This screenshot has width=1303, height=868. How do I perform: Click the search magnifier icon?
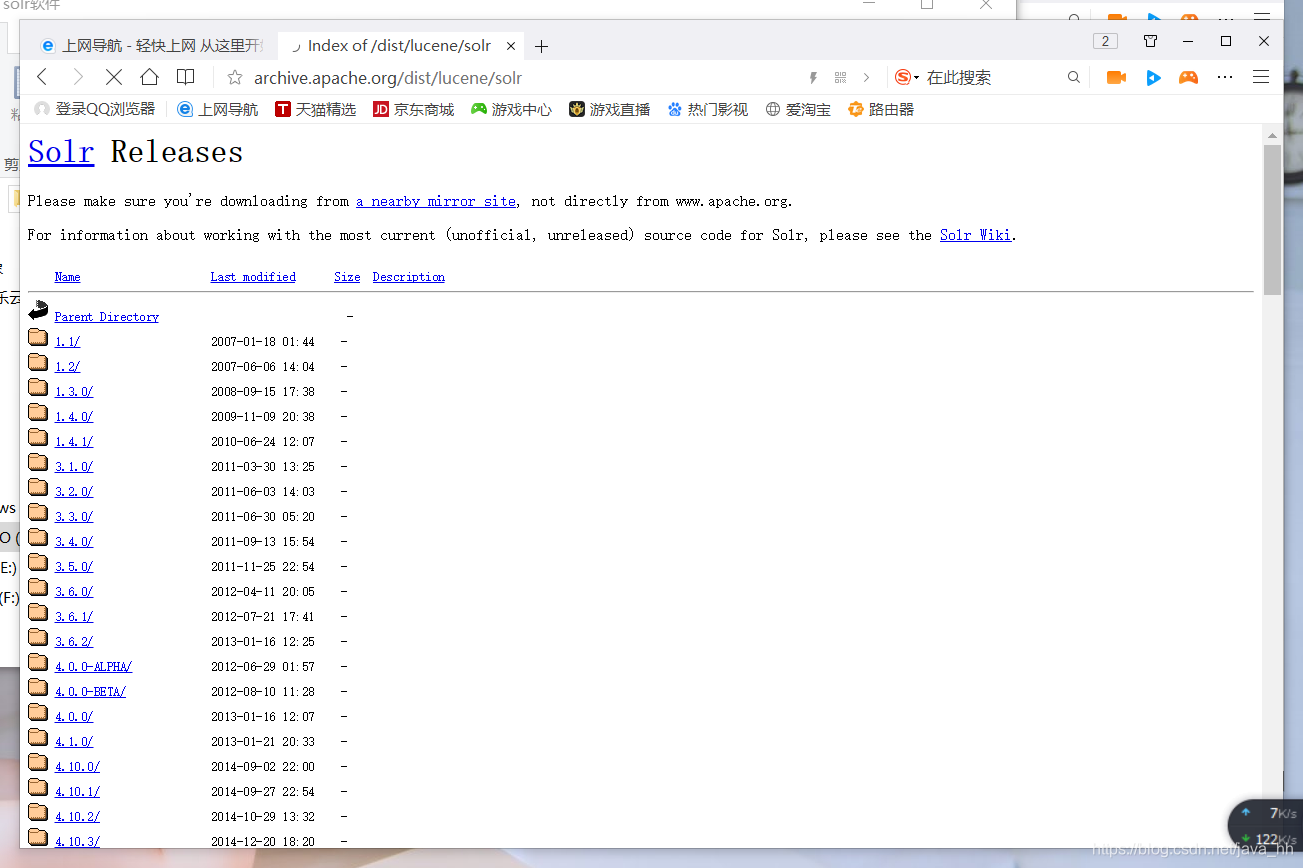[1074, 77]
